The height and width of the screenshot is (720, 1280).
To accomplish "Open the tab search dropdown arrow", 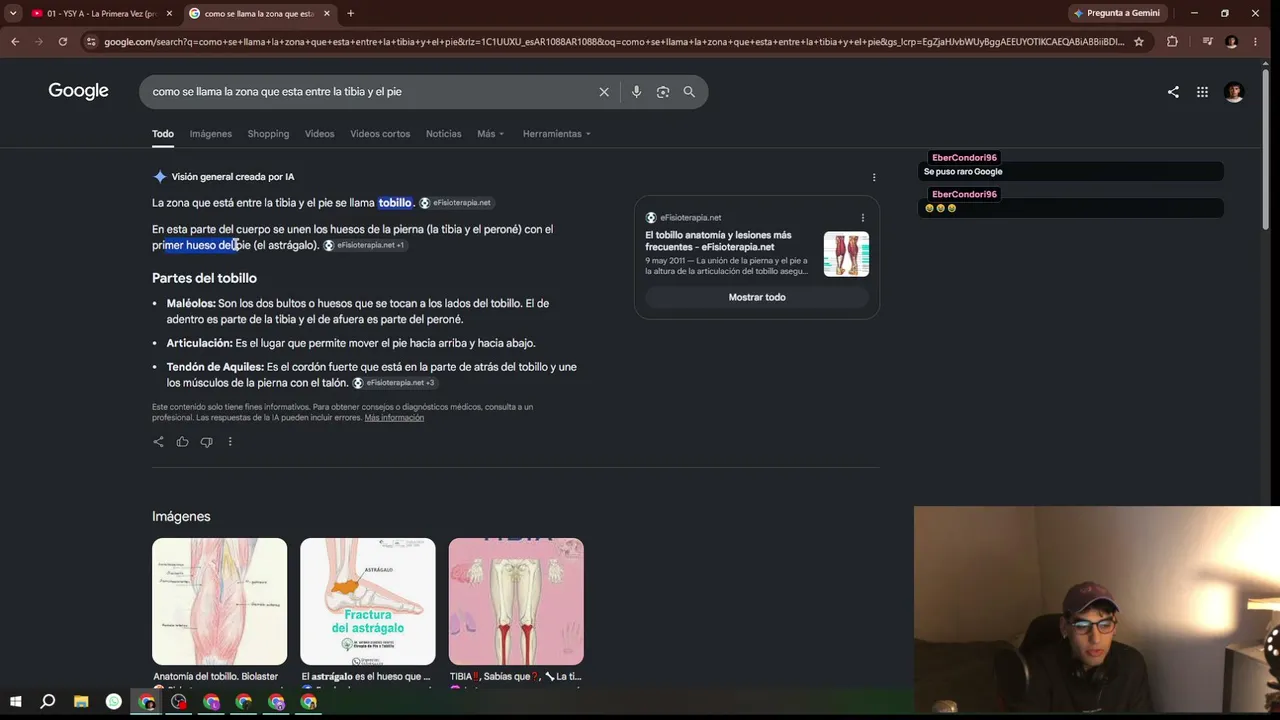I will pyautogui.click(x=13, y=14).
